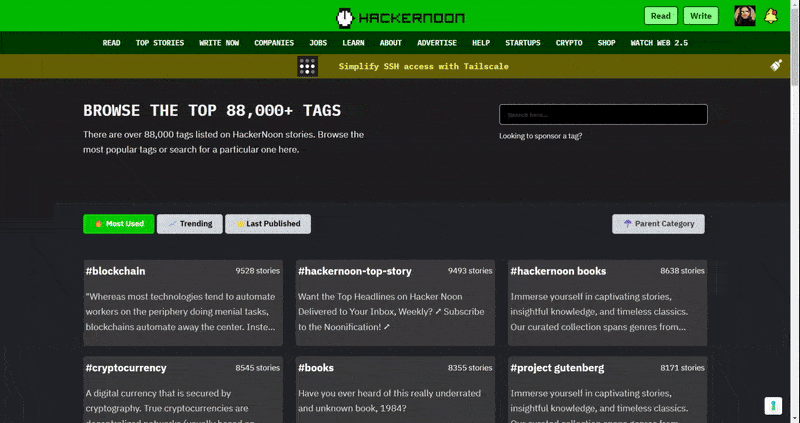The image size is (800, 423).
Task: Open the #blockchain tag card
Action: pos(183,303)
